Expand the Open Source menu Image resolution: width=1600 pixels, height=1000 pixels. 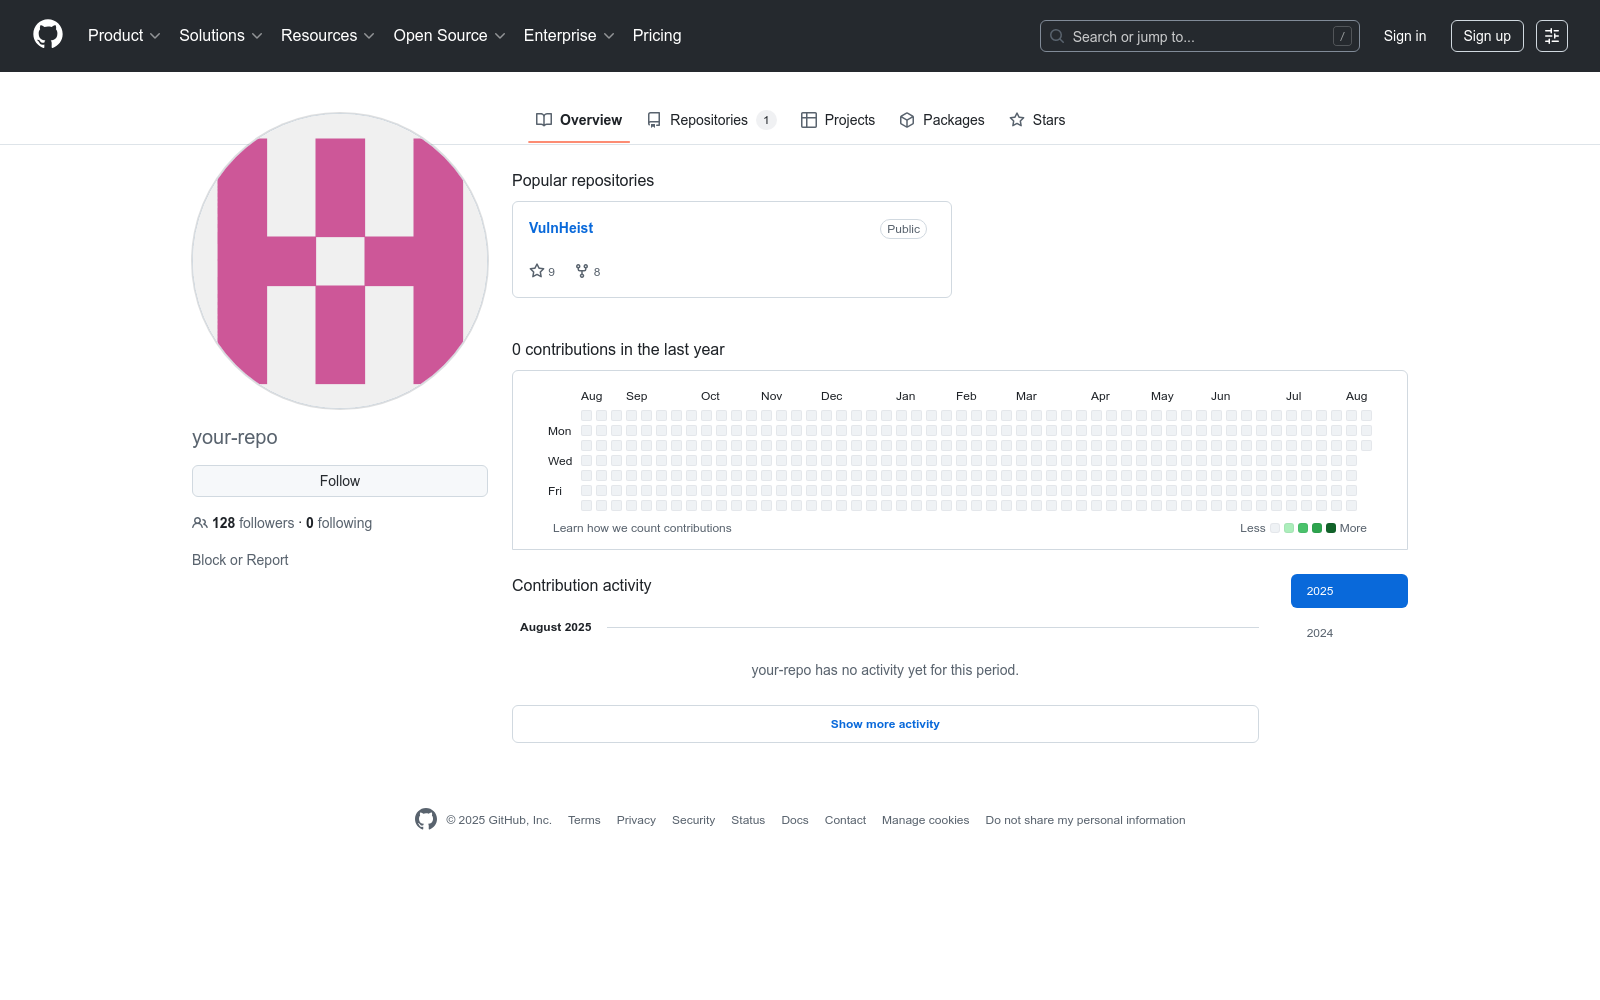coord(450,36)
